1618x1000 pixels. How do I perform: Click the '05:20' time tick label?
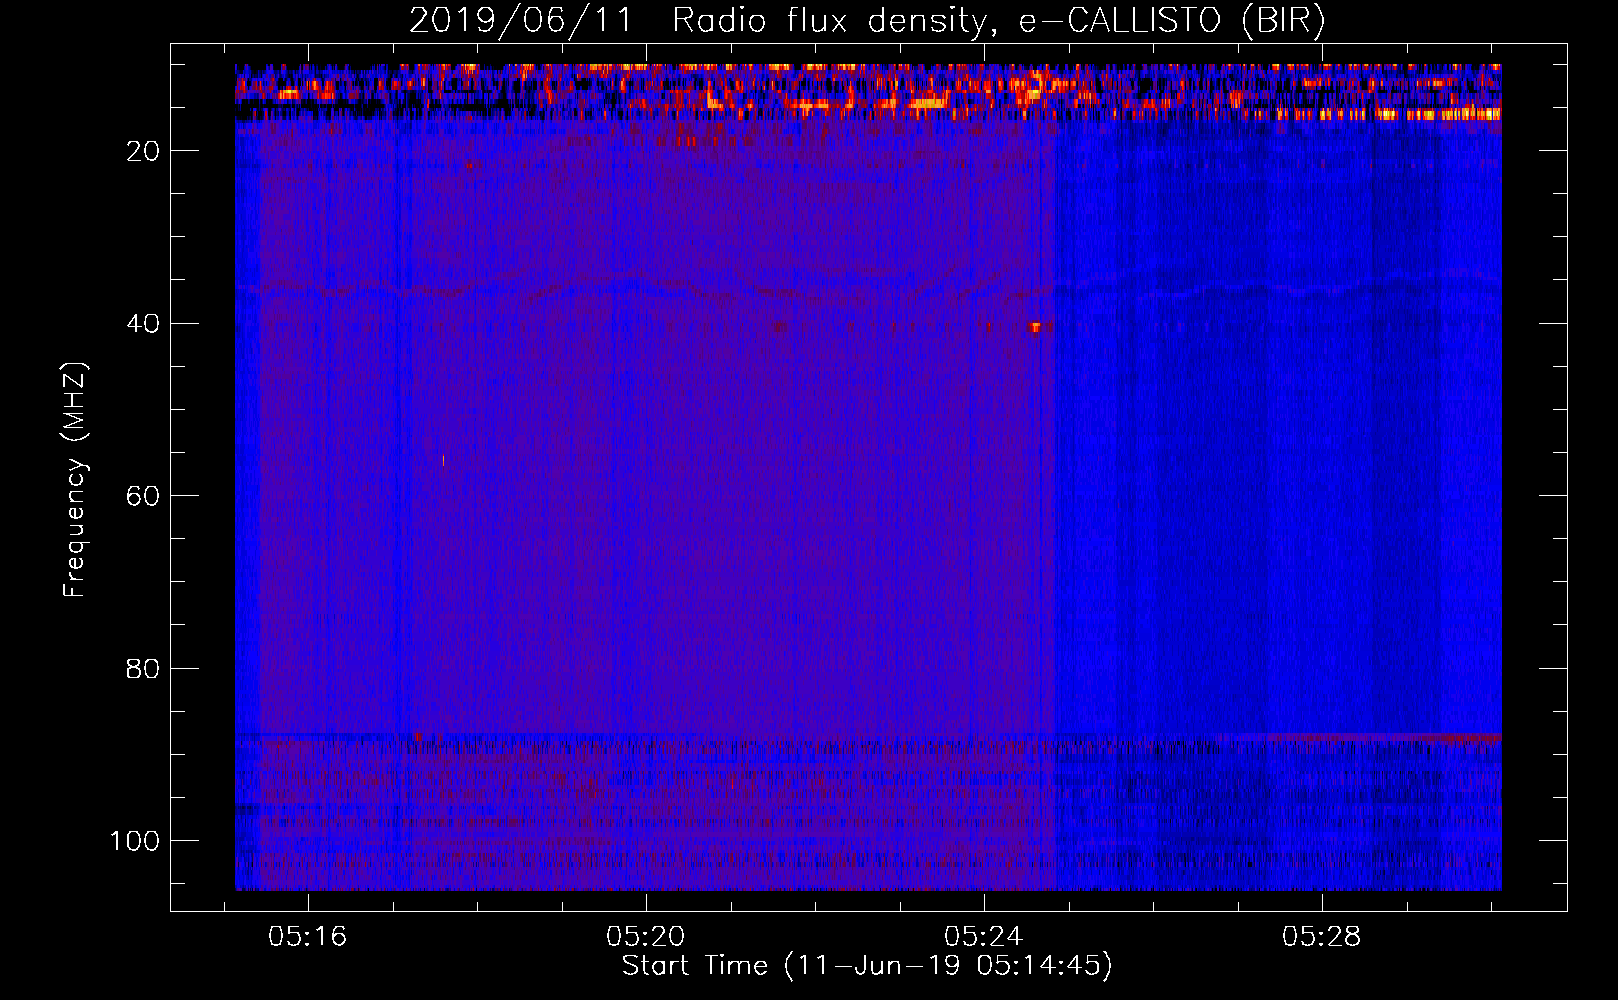pyautogui.click(x=646, y=937)
